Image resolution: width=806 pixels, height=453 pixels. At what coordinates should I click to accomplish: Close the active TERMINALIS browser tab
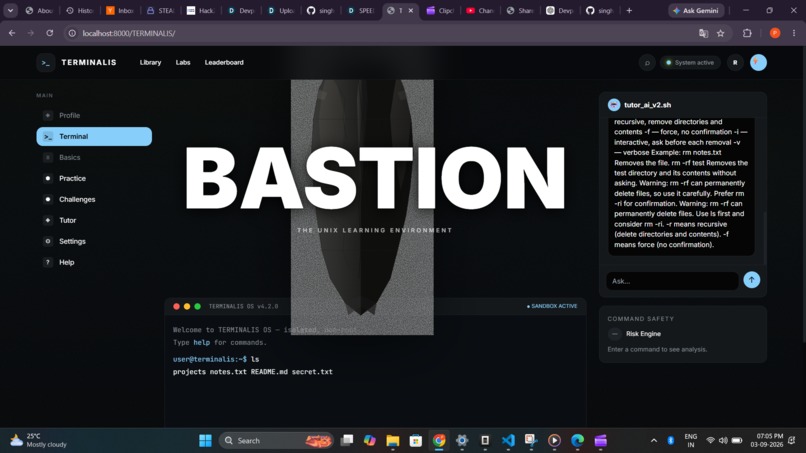coord(411,10)
